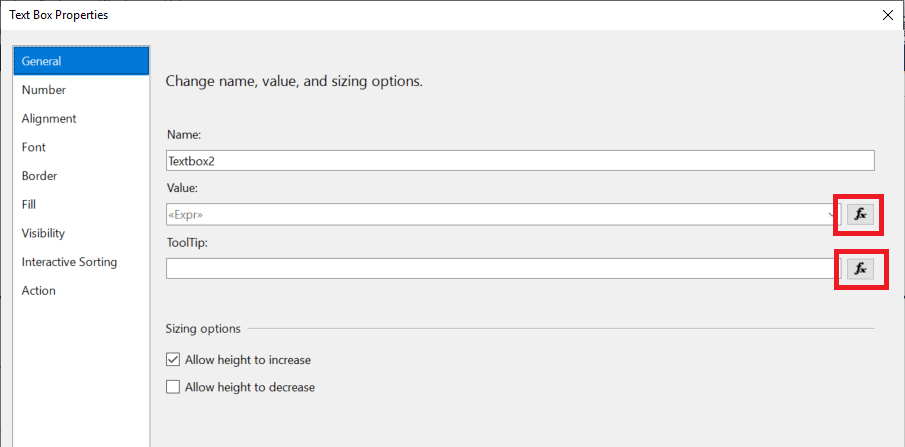Open expression editor for the ToolTip field
This screenshot has height=447, width=905.
pos(860,269)
